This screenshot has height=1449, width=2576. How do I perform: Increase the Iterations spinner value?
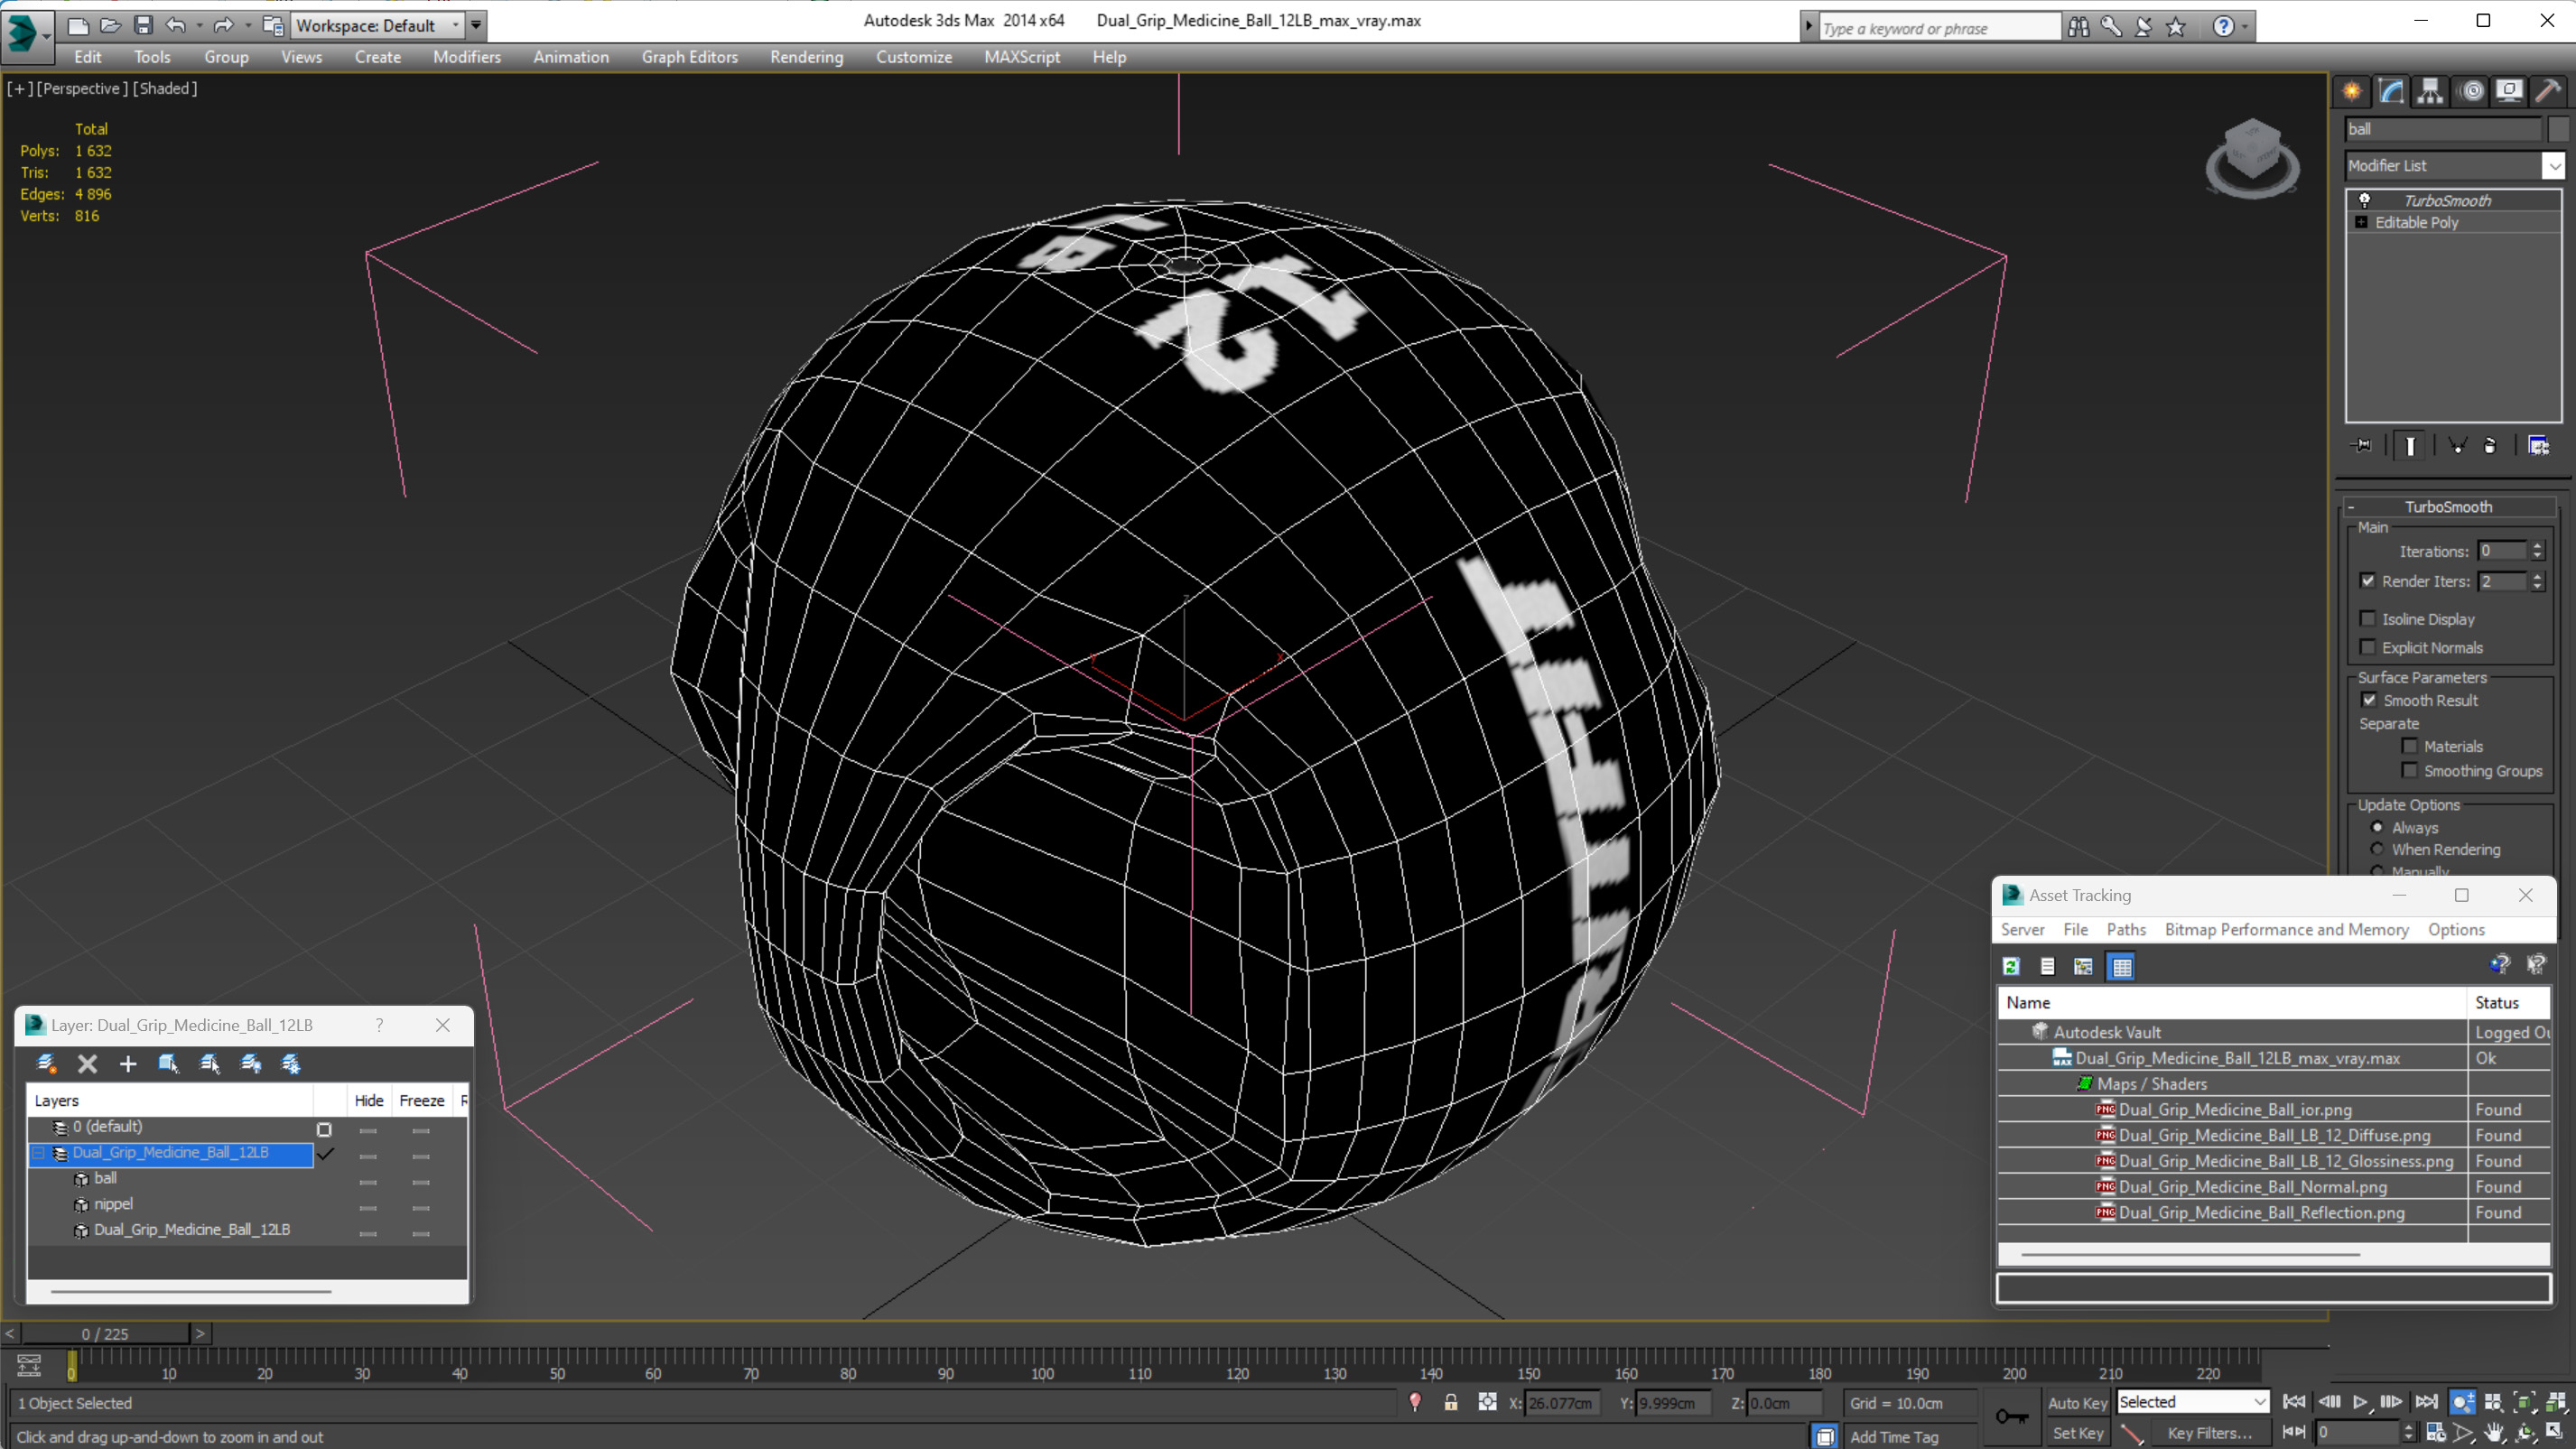tap(2537, 546)
